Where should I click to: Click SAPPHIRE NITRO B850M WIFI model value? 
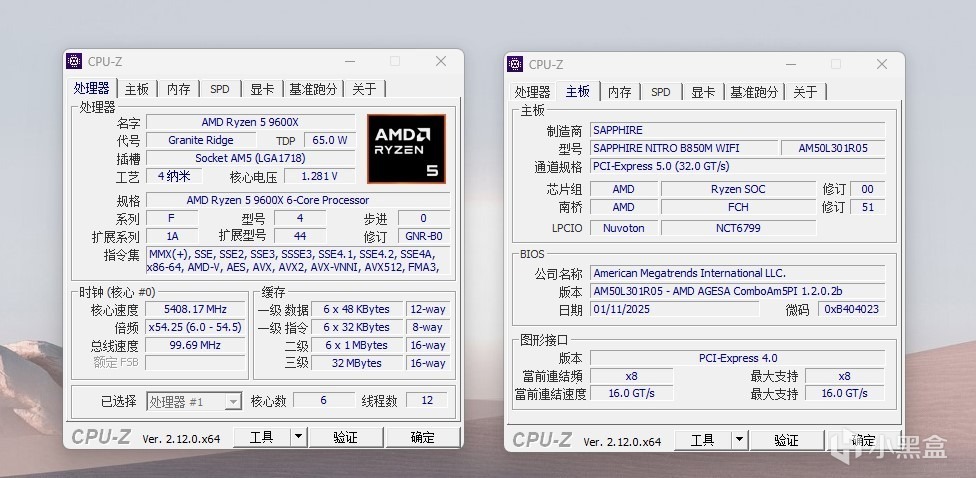[x=683, y=148]
